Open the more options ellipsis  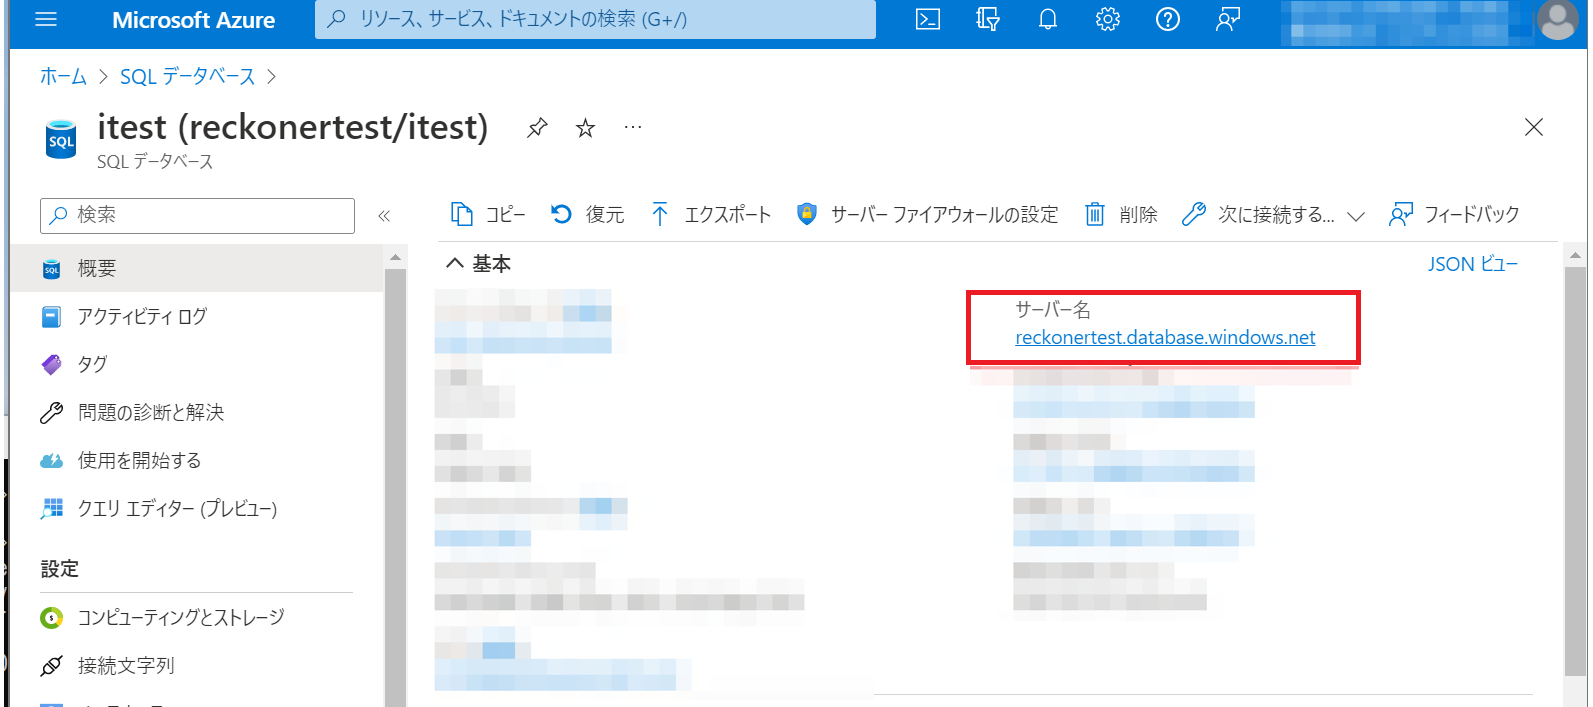point(633,128)
